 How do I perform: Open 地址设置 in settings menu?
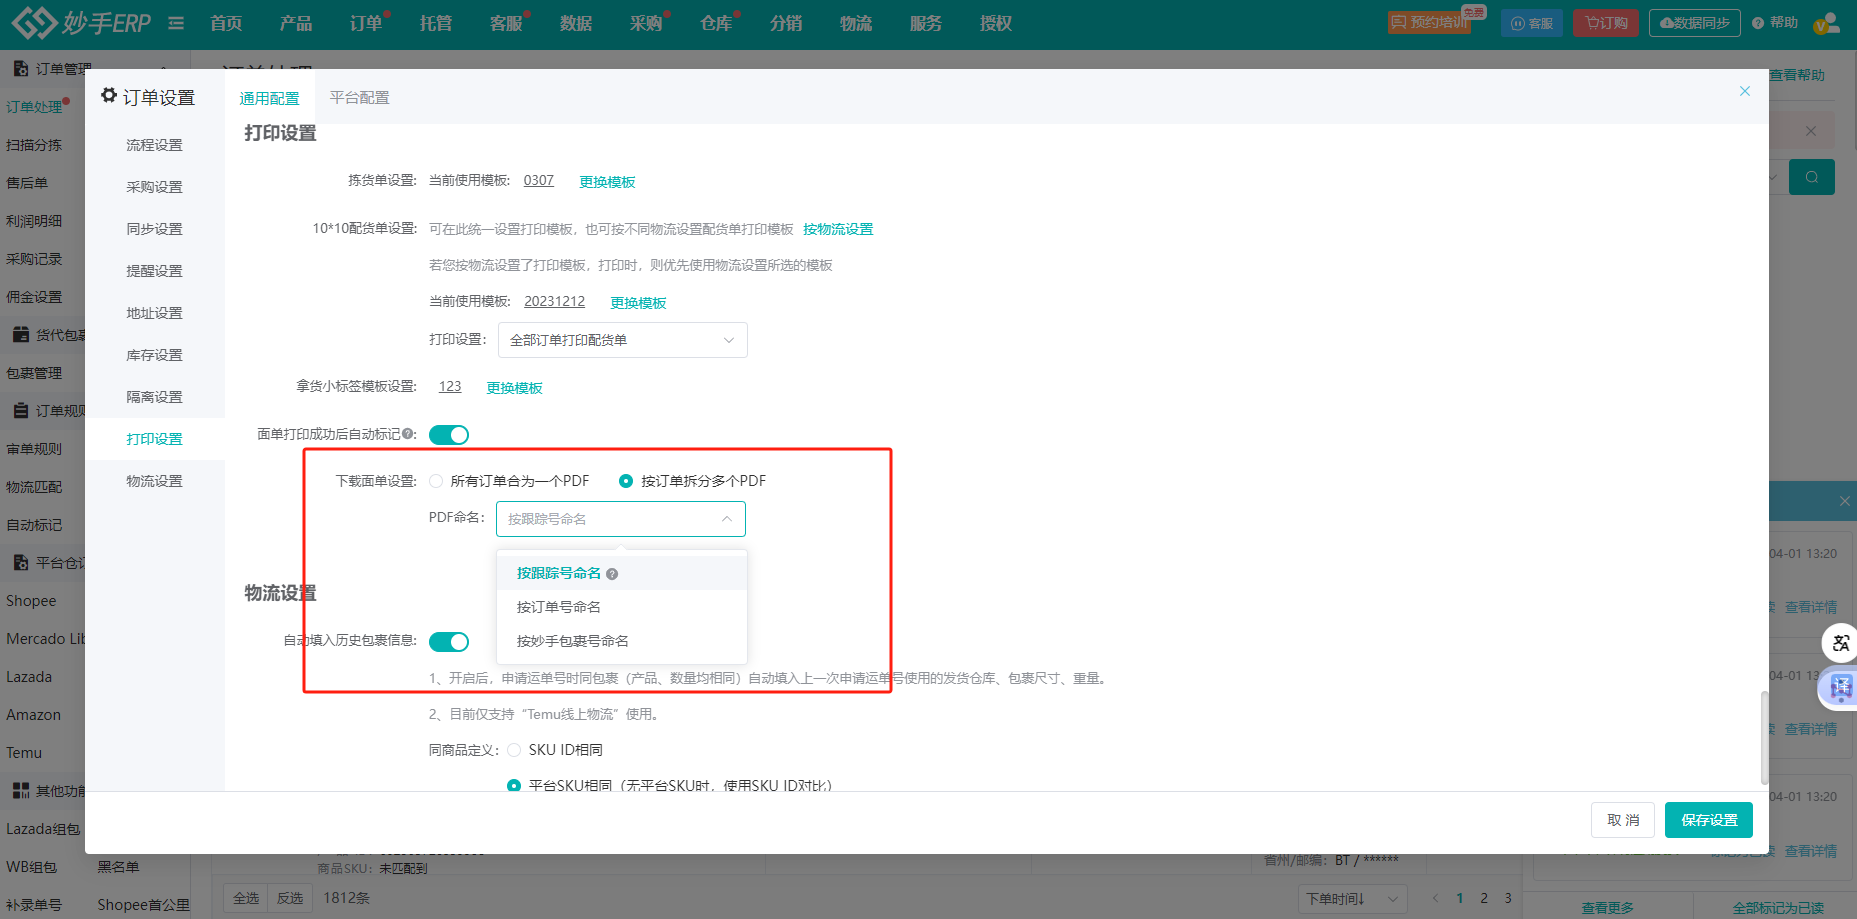[155, 313]
